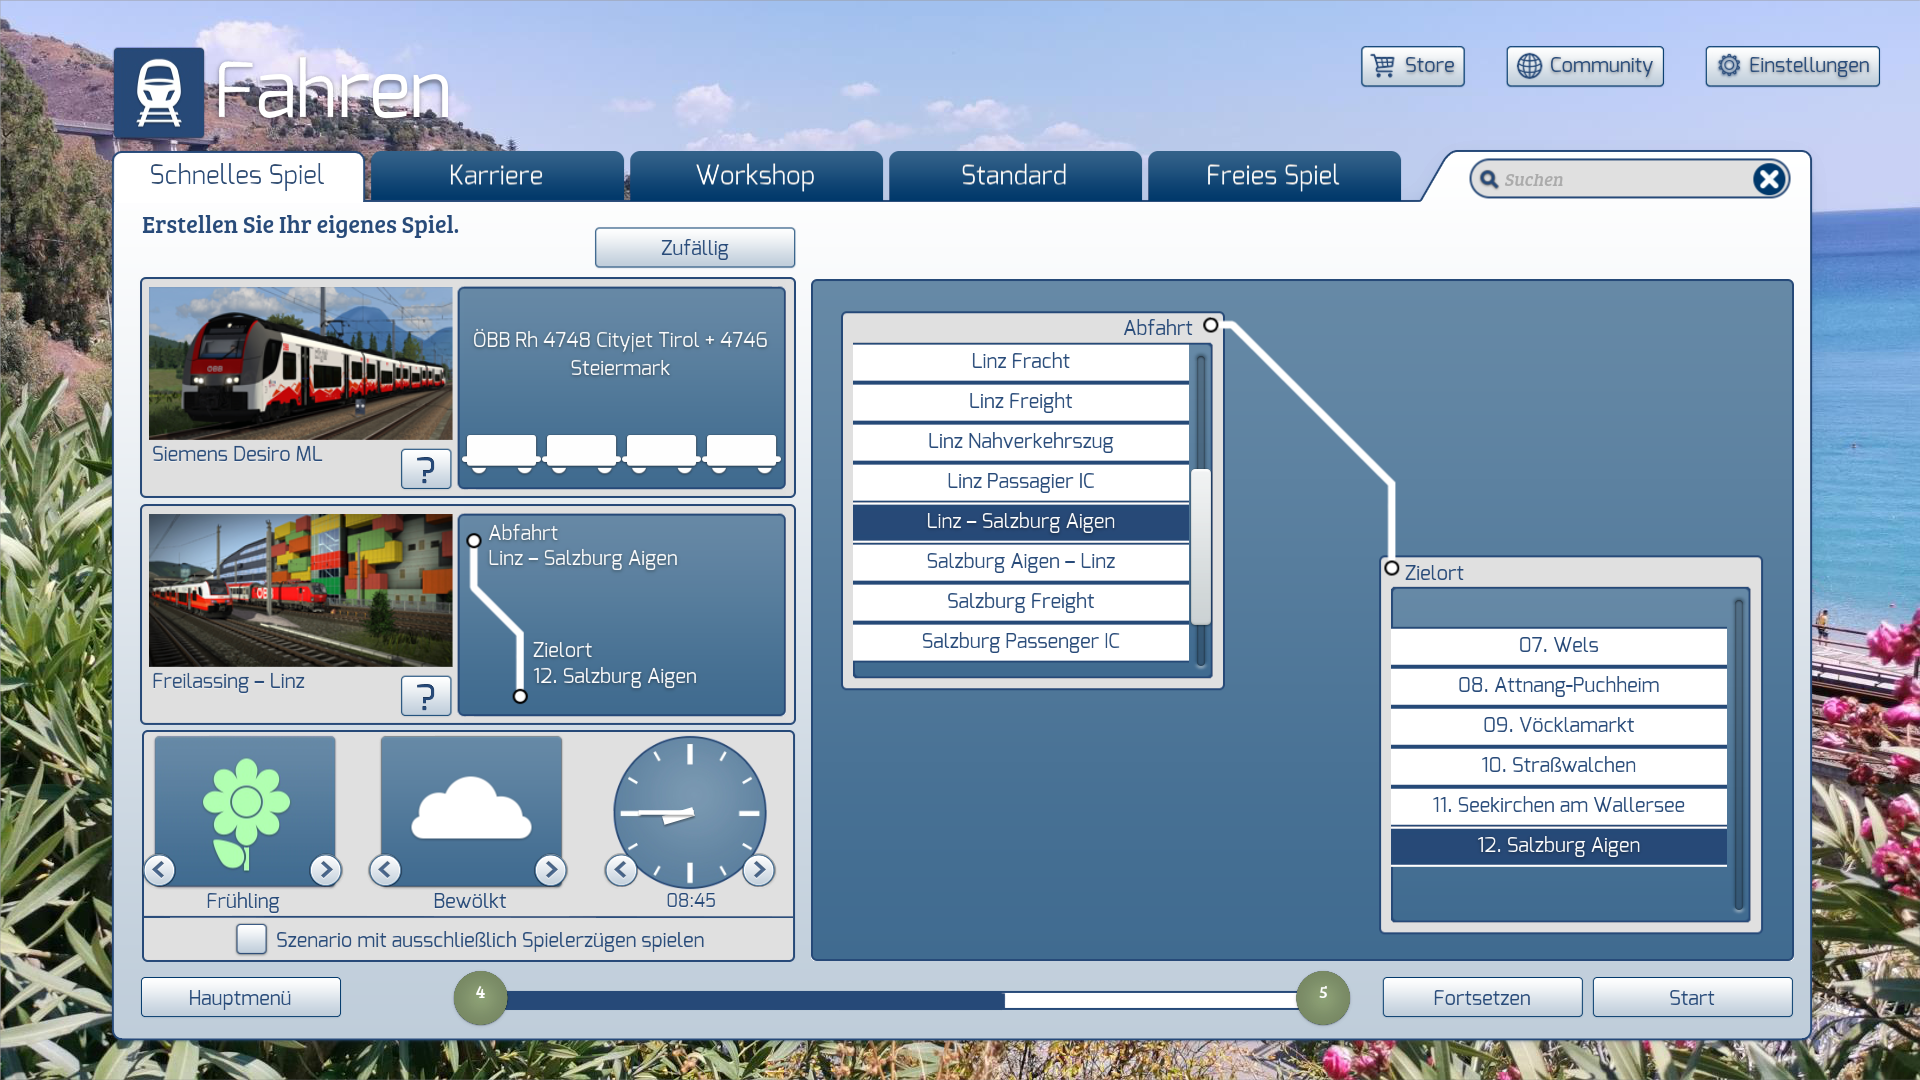This screenshot has width=1920, height=1080.
Task: Click the ÖBB Rh 4748 Cityjet consist panel
Action: pos(621,388)
